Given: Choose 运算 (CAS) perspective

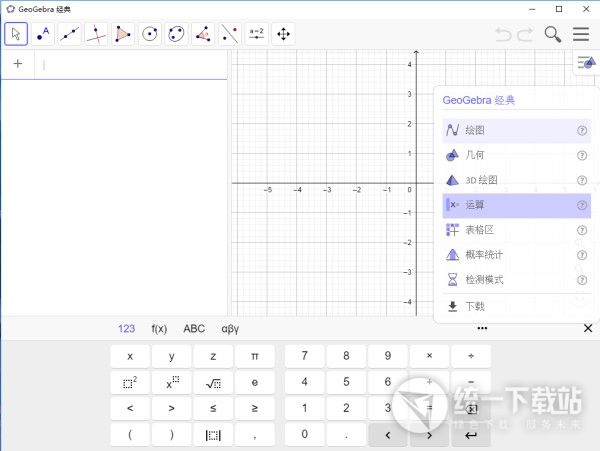Looking at the screenshot, I should 517,205.
